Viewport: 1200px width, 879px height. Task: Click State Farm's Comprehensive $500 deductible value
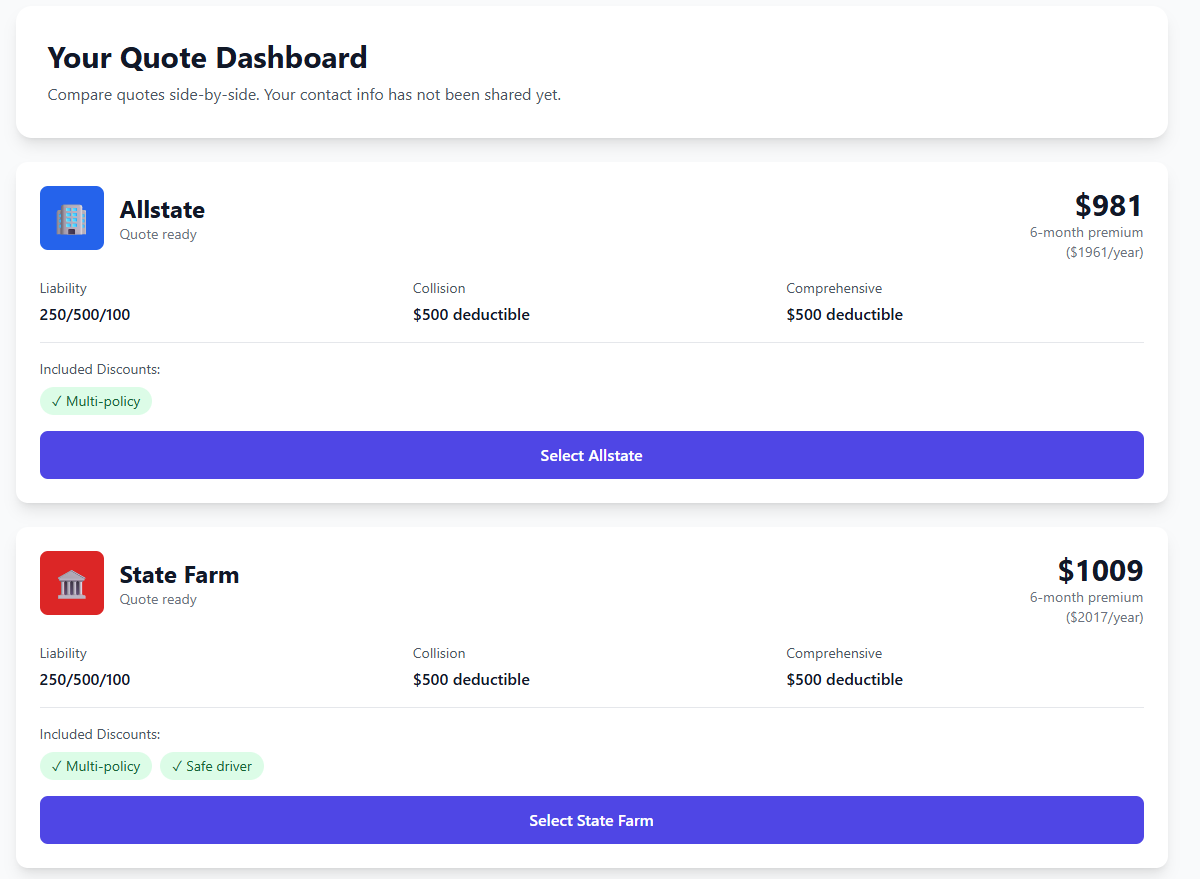845,680
